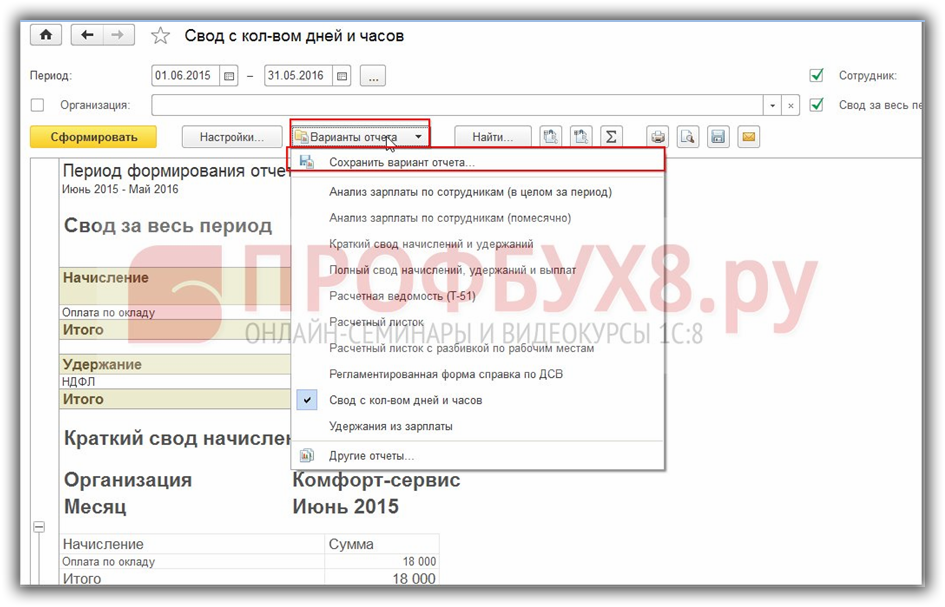This screenshot has height=607, width=945.
Task: Click the print icon in toolbar
Action: (x=657, y=137)
